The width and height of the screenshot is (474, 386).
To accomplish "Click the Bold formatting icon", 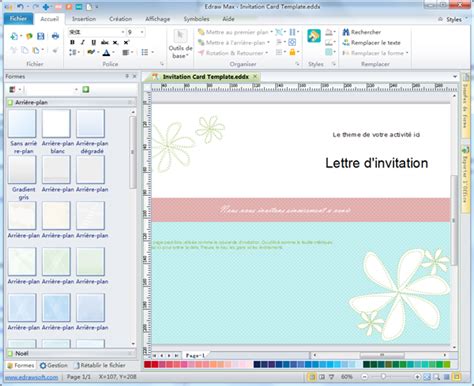I will [72, 42].
